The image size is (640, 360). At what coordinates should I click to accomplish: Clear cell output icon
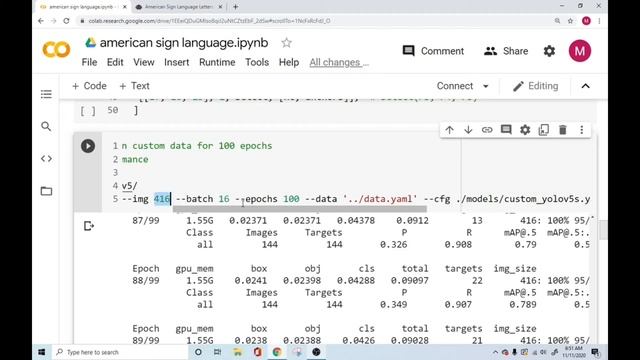(x=89, y=226)
